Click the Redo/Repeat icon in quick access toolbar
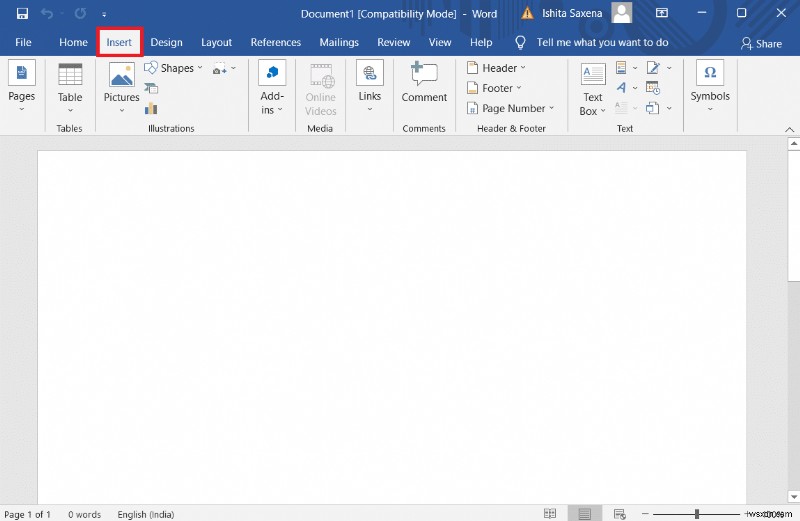 pos(80,14)
